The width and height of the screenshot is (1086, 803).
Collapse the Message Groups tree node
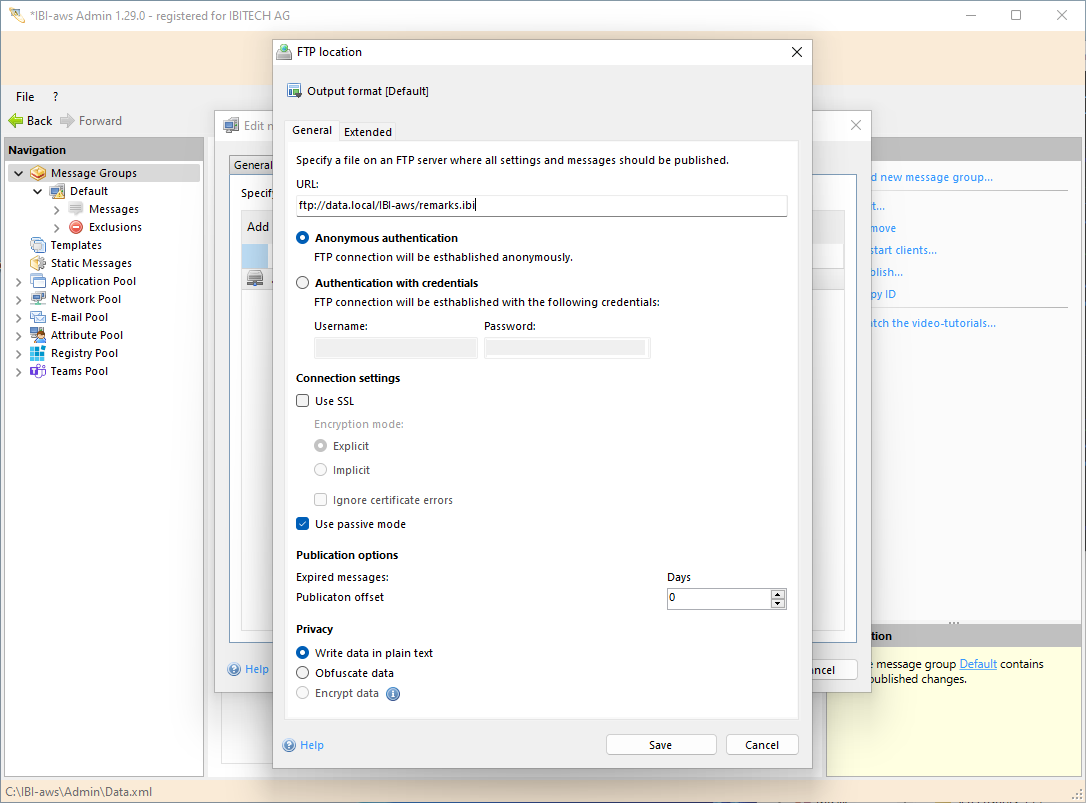18,173
